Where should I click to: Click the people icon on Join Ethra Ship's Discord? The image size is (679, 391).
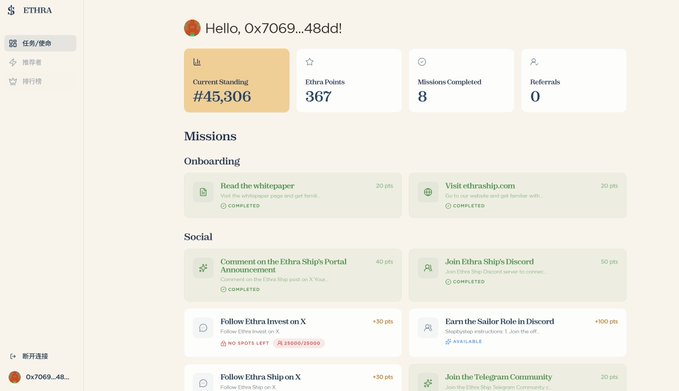[428, 268]
